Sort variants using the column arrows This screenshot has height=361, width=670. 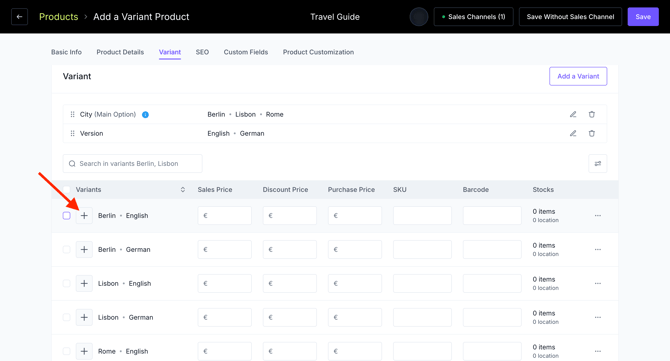[183, 190]
